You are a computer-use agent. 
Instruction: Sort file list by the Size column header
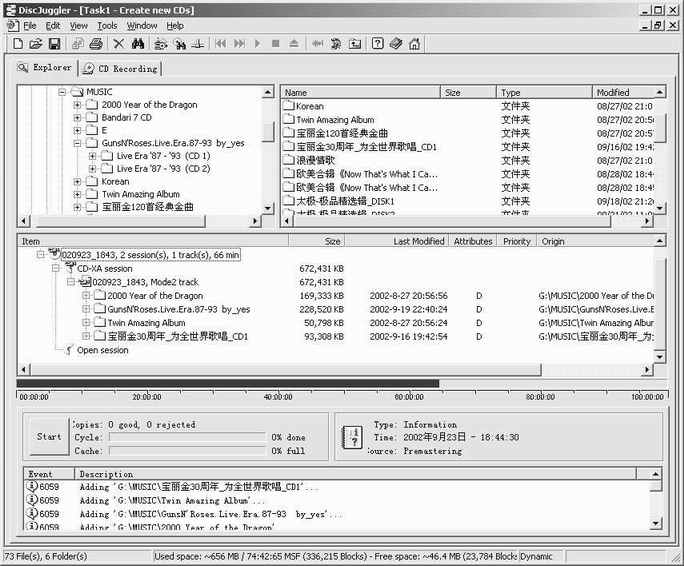click(x=468, y=93)
